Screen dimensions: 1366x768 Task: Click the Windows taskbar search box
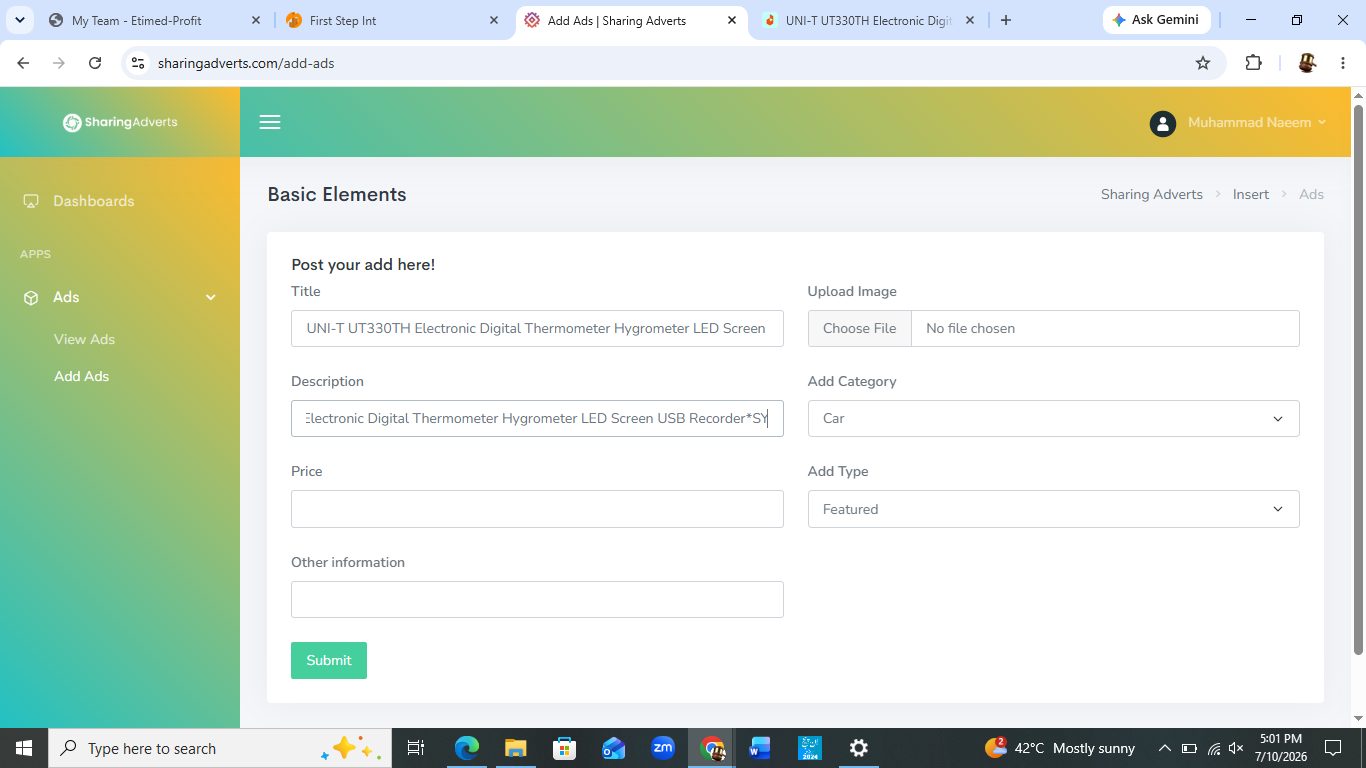pos(220,748)
